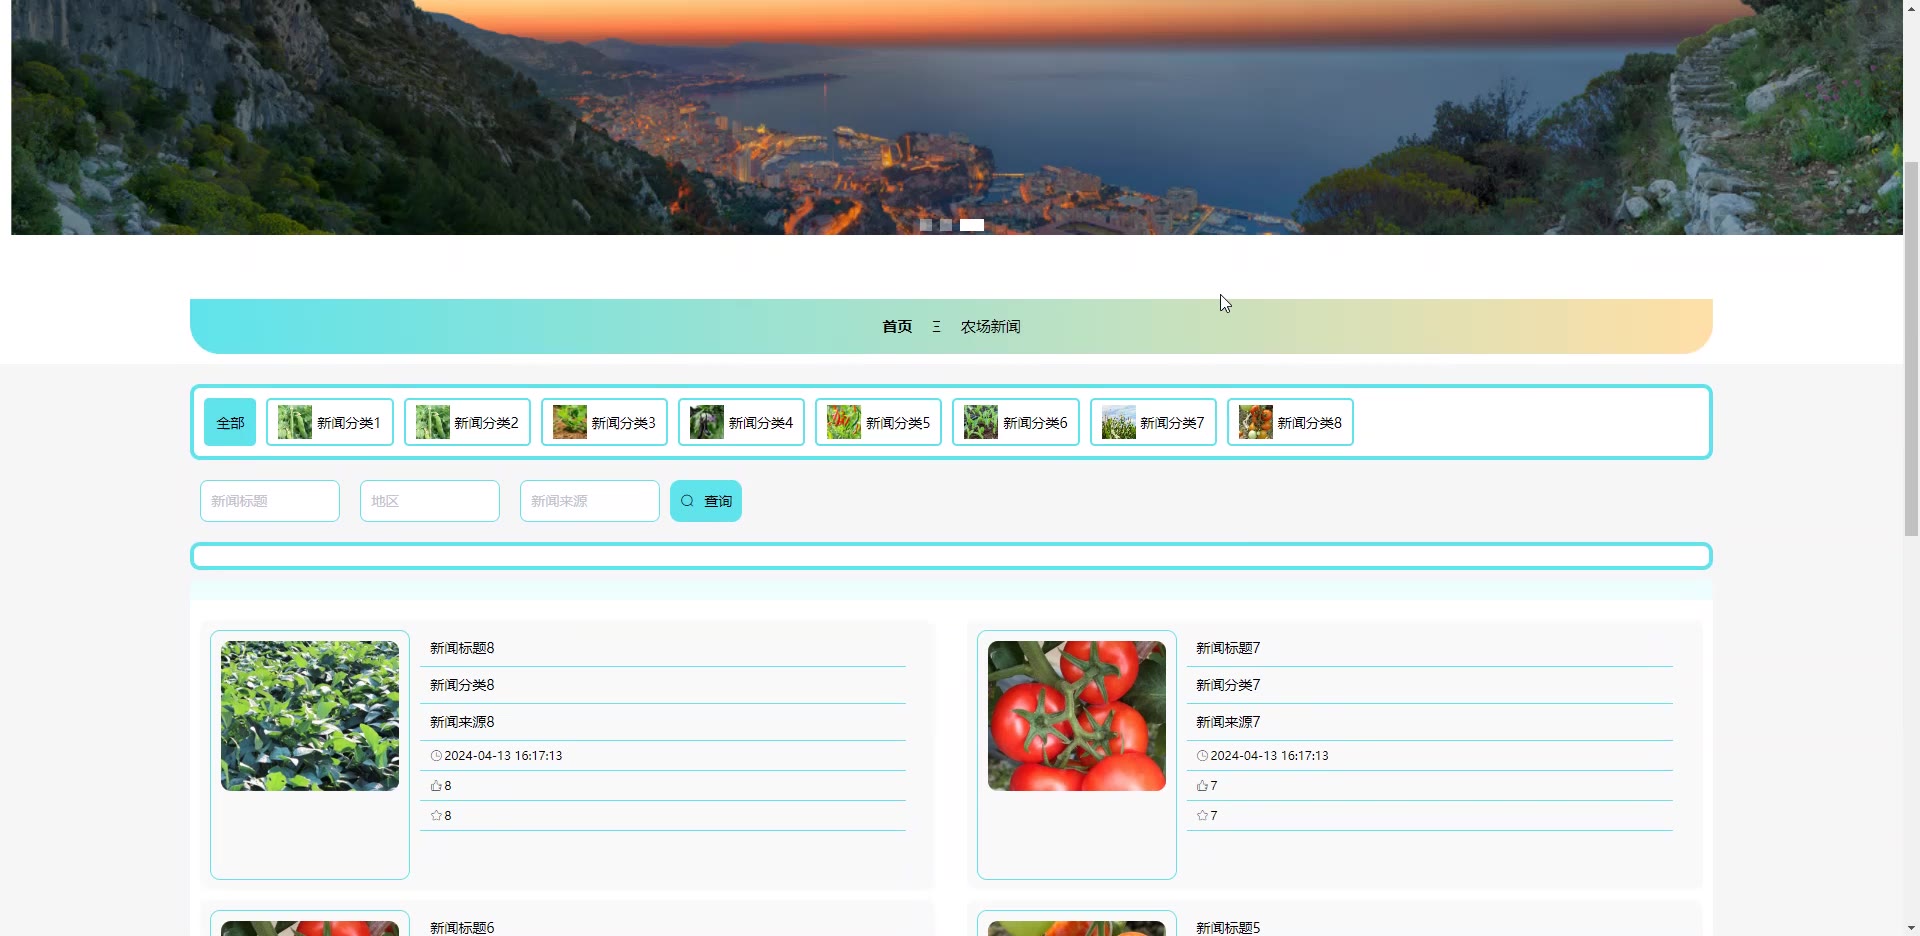Click 新闻分类8 label in the 新闻标题8 card
The height and width of the screenshot is (936, 1920).
pyautogui.click(x=462, y=685)
